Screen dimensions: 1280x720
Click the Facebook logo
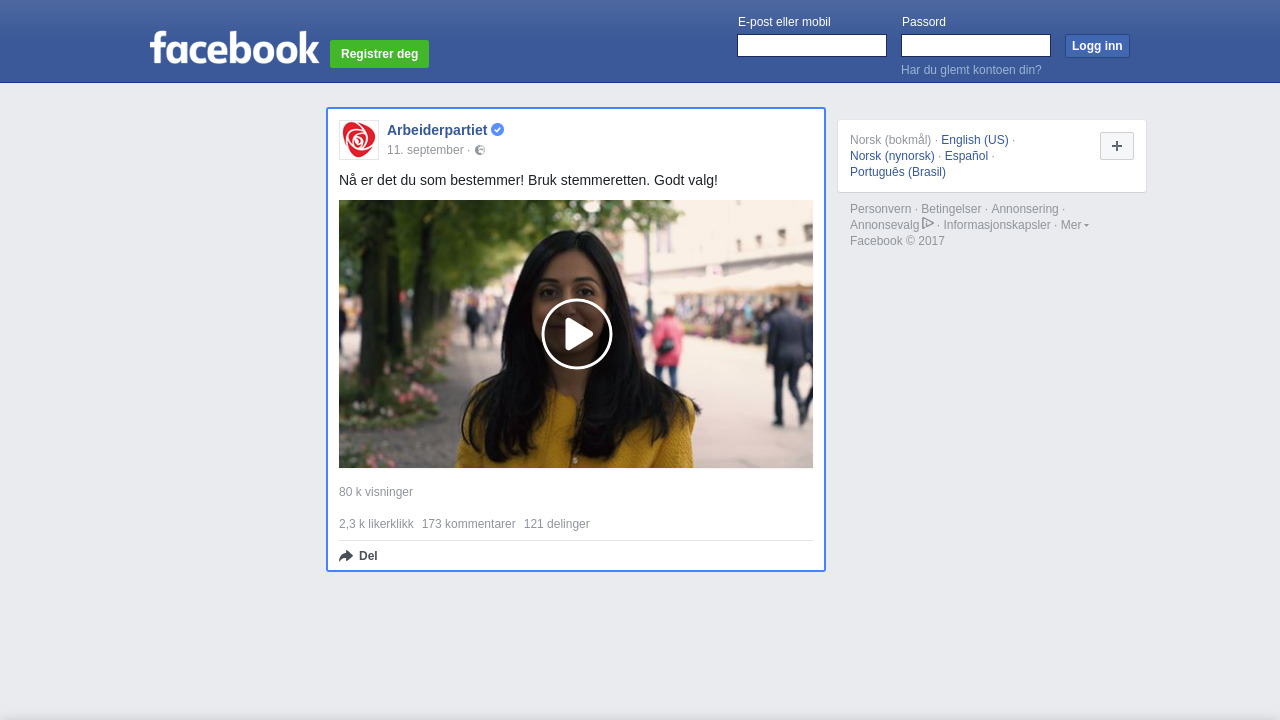(234, 48)
